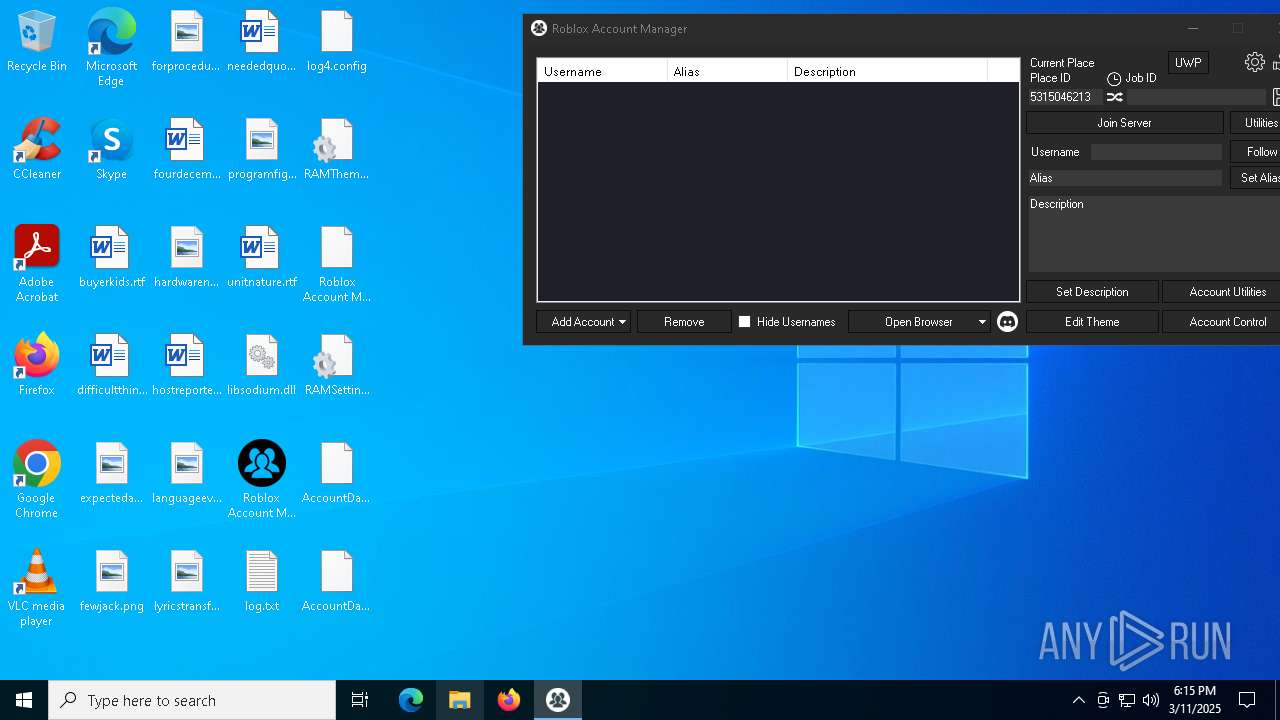Select the Adobe Acrobat desktop icon
Image resolution: width=1280 pixels, height=720 pixels.
[37, 264]
